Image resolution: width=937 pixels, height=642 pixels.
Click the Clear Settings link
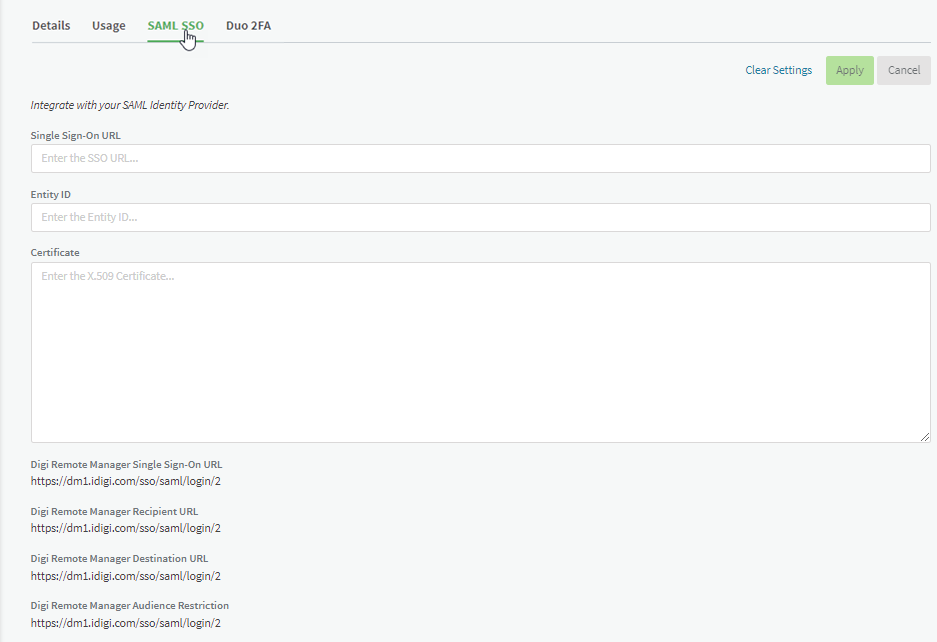(x=778, y=70)
